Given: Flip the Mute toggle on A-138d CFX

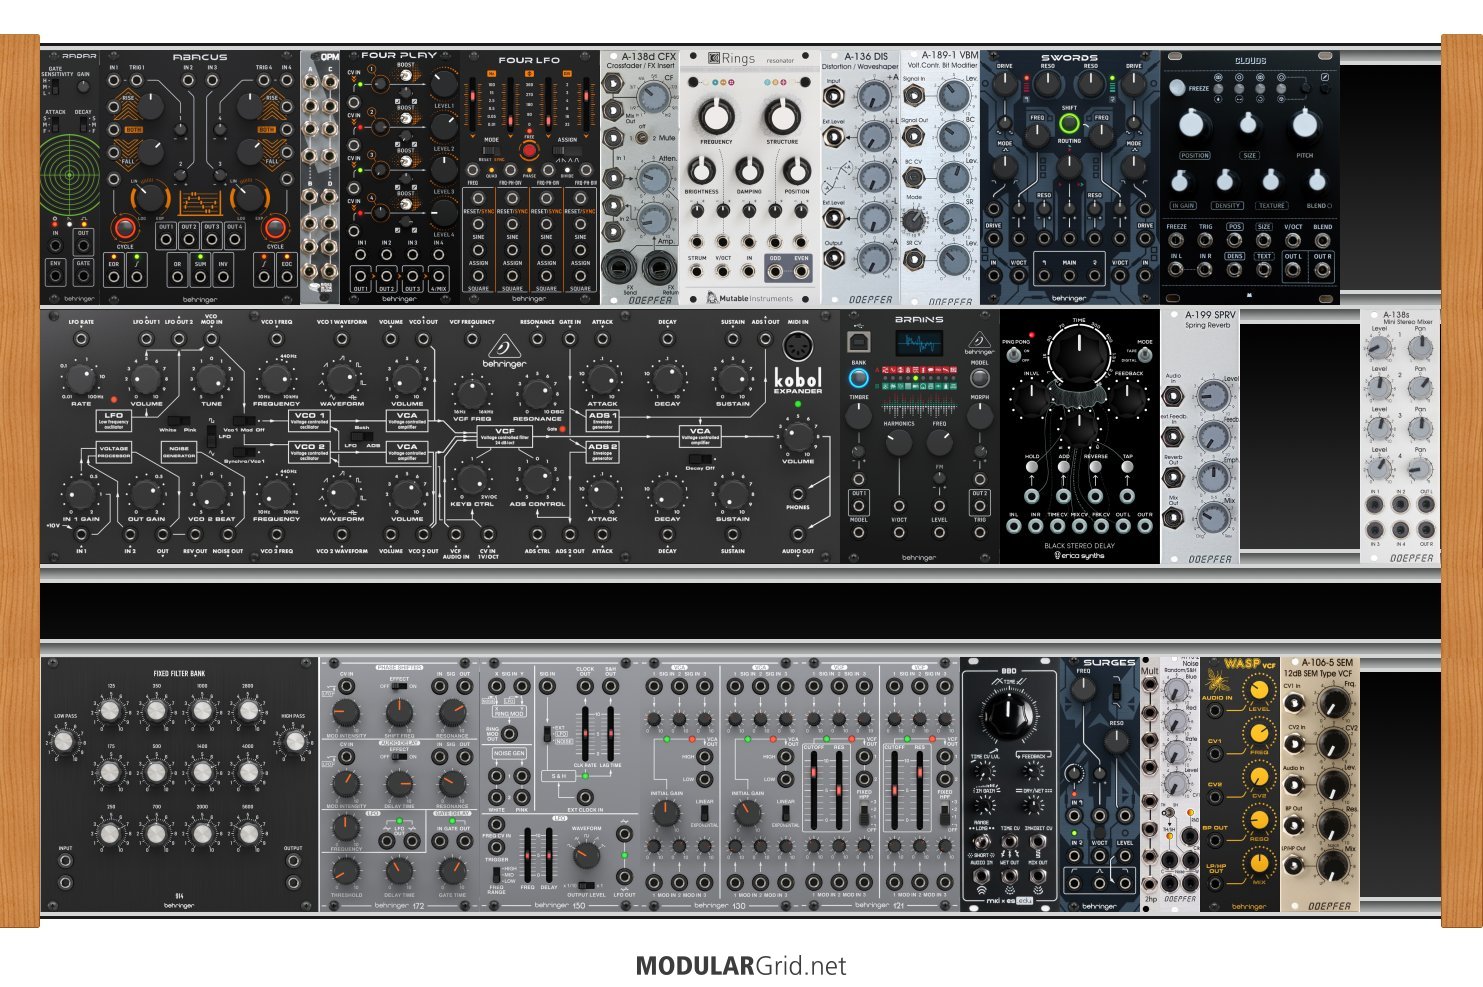Looking at the screenshot, I should click(x=641, y=137).
